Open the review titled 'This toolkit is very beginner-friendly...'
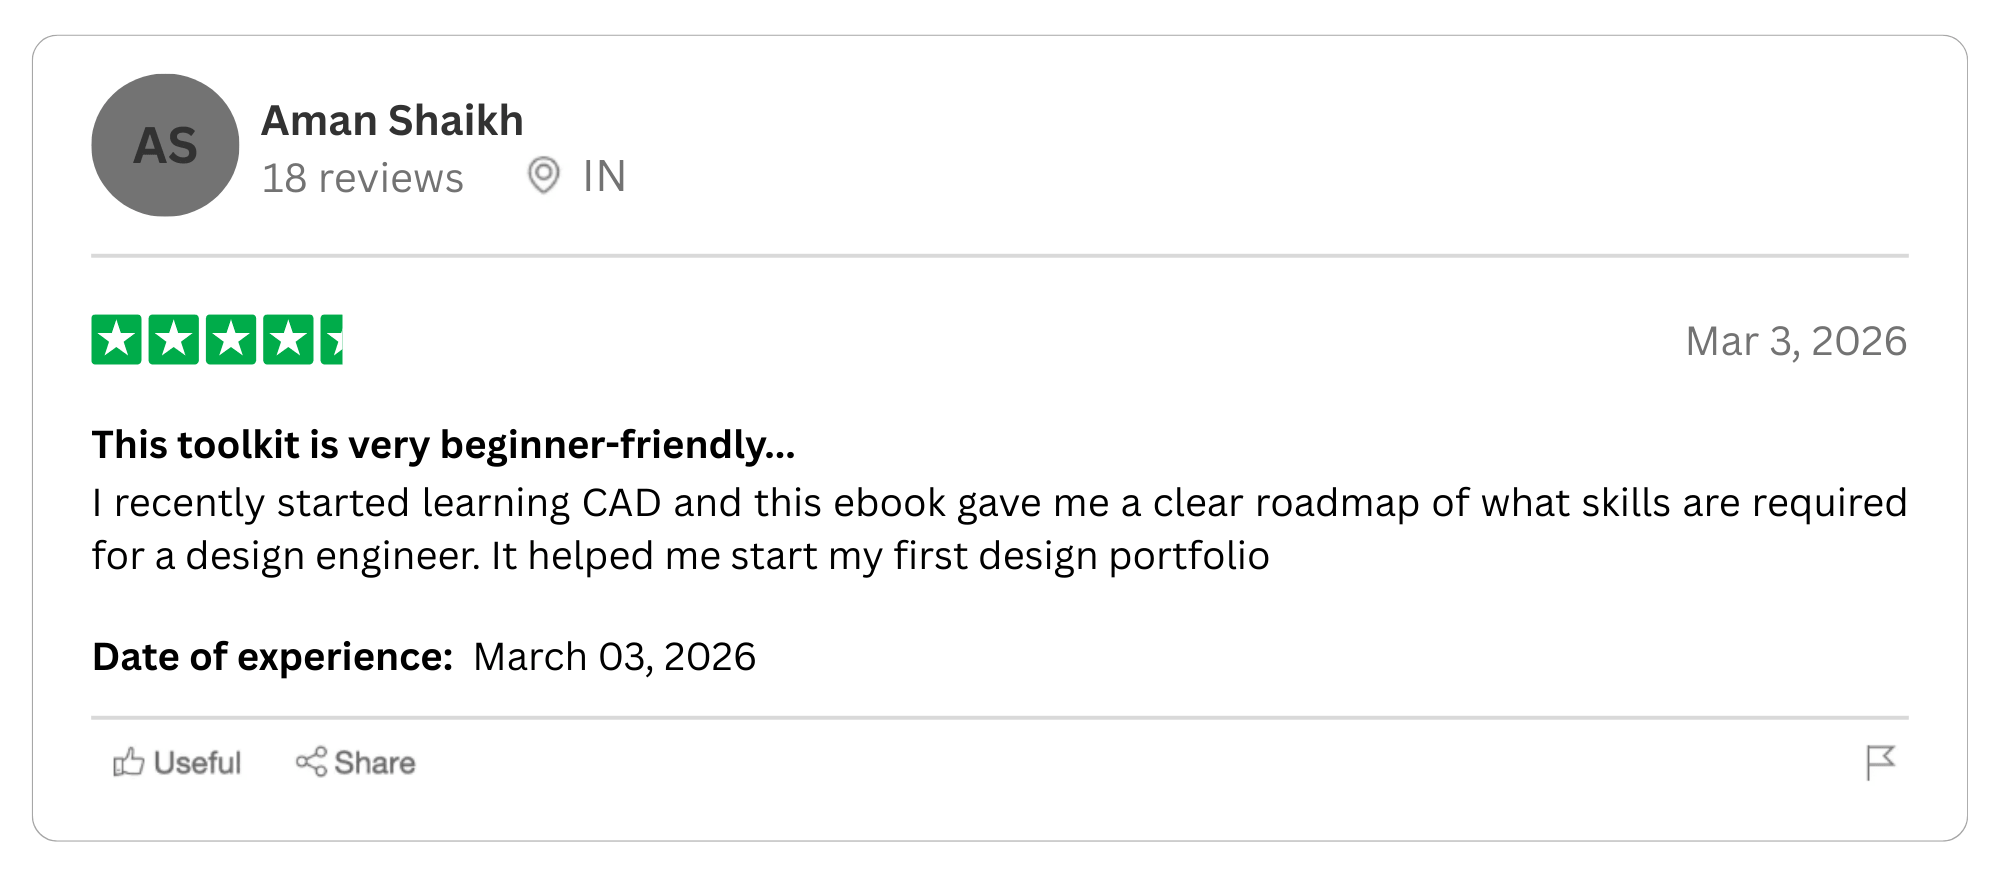2000x873 pixels. (443, 445)
